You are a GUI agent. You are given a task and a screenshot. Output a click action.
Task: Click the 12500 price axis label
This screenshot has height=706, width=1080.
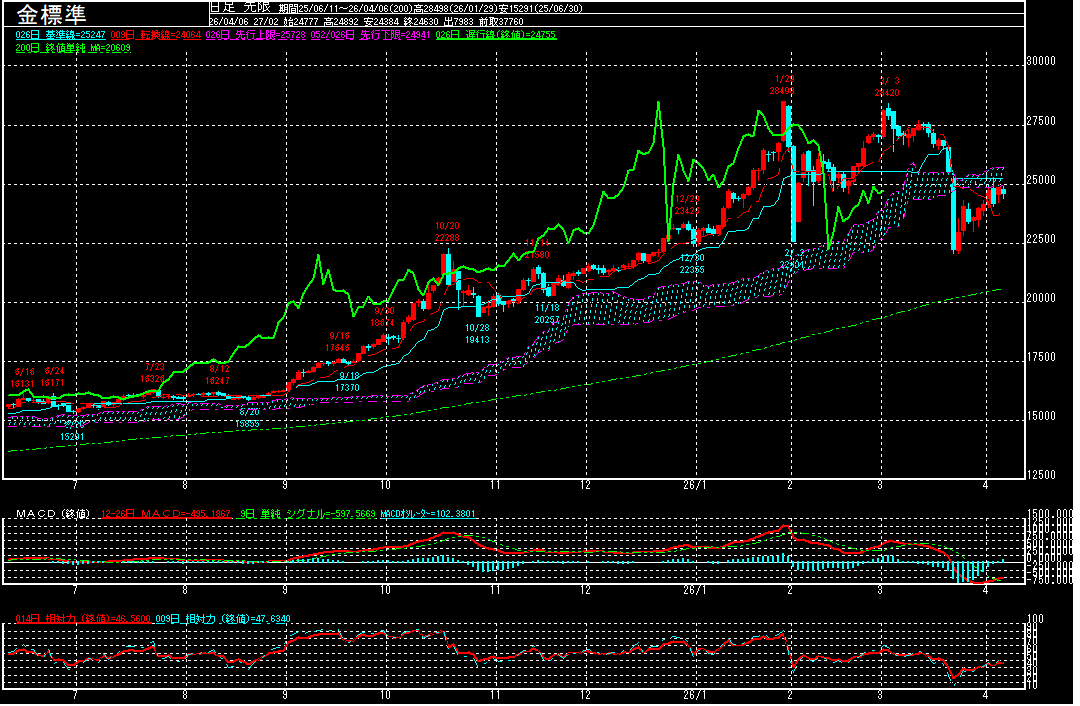point(1042,474)
